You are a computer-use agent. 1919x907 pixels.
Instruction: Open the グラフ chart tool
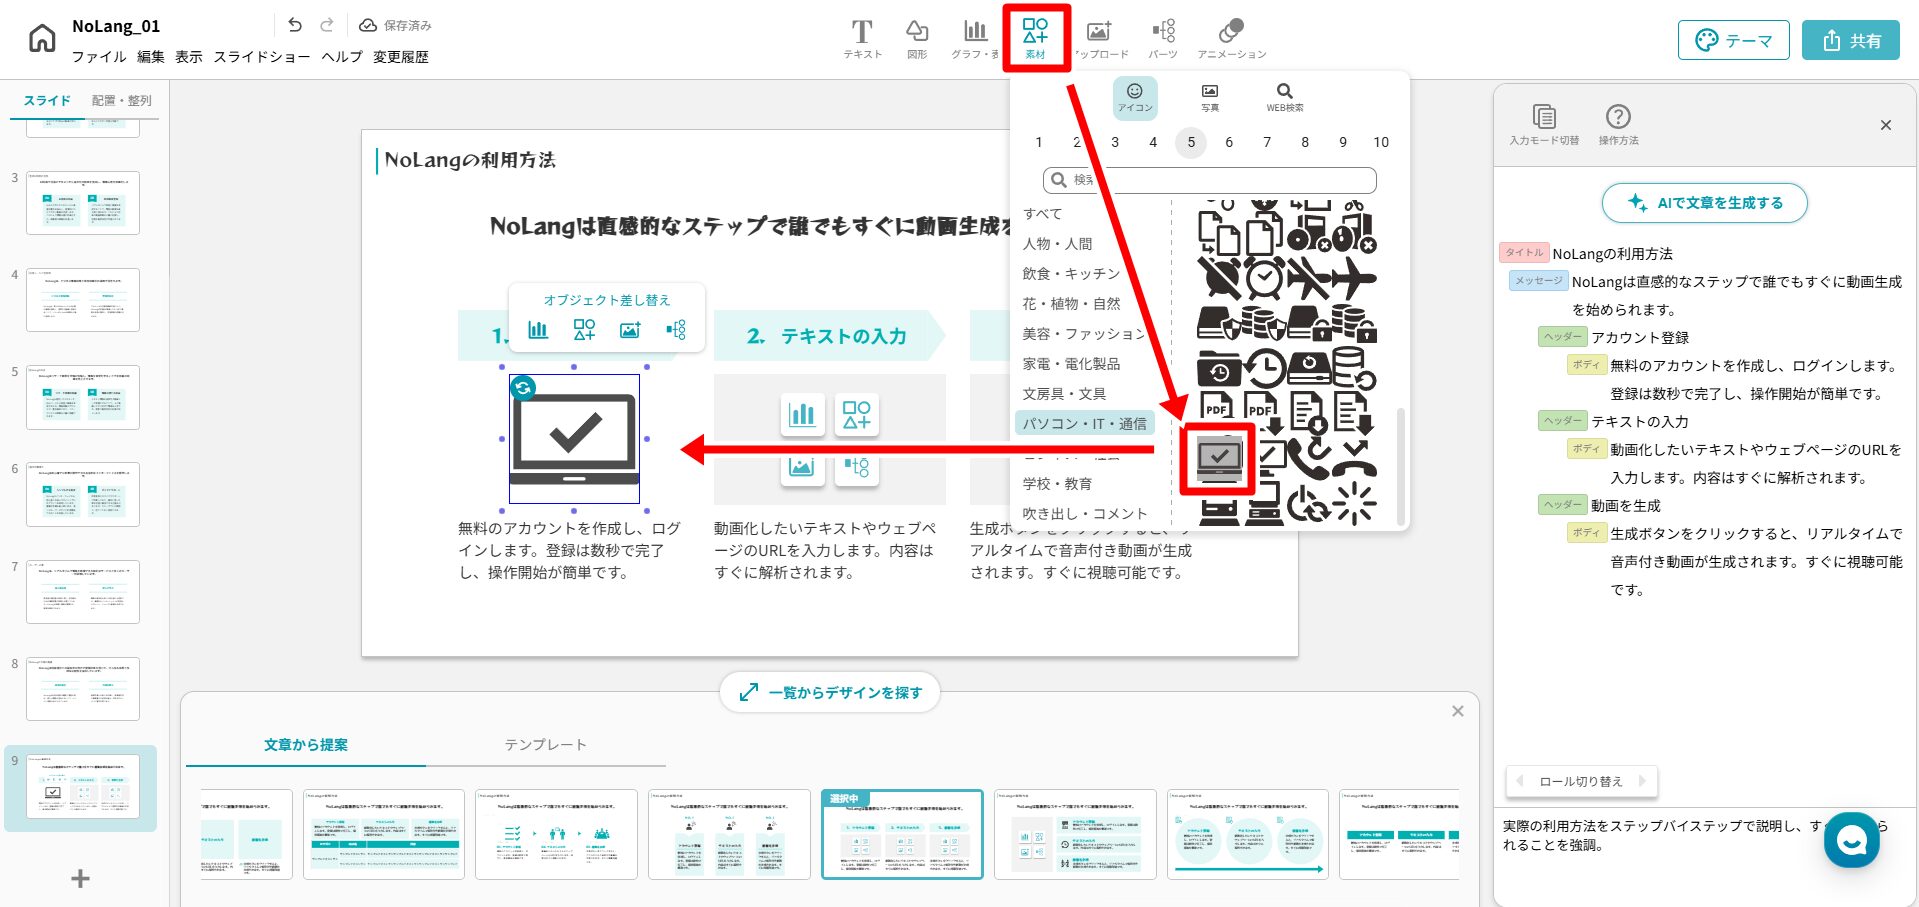pyautogui.click(x=975, y=39)
